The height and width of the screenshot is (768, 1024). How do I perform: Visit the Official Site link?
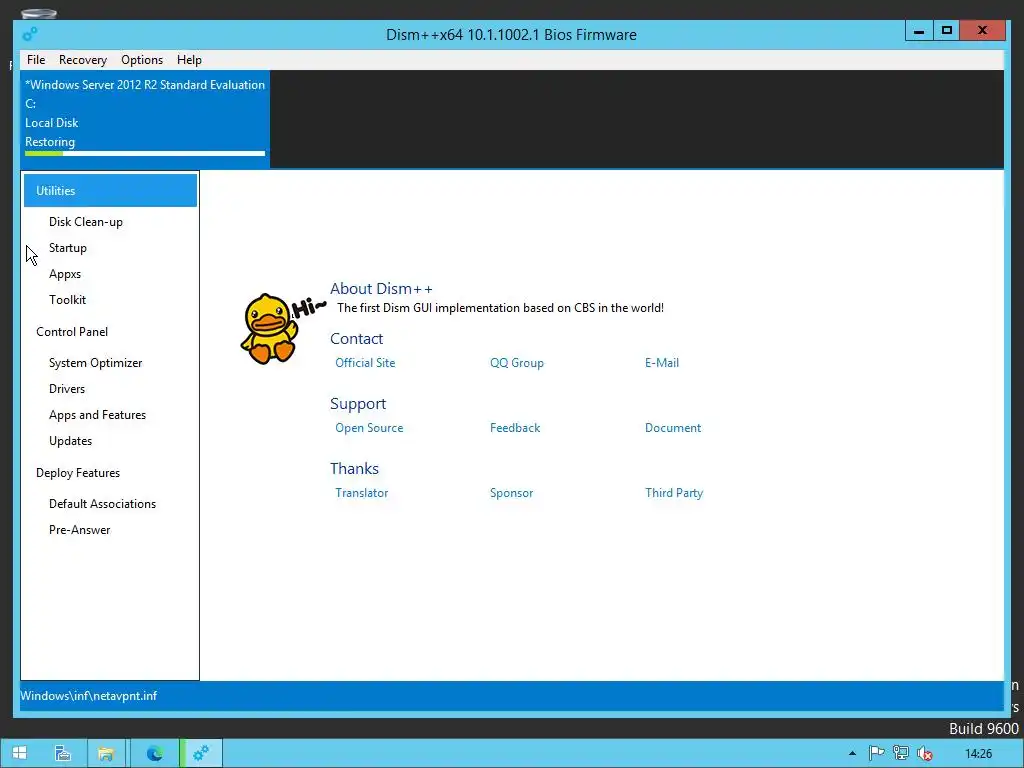tap(365, 363)
